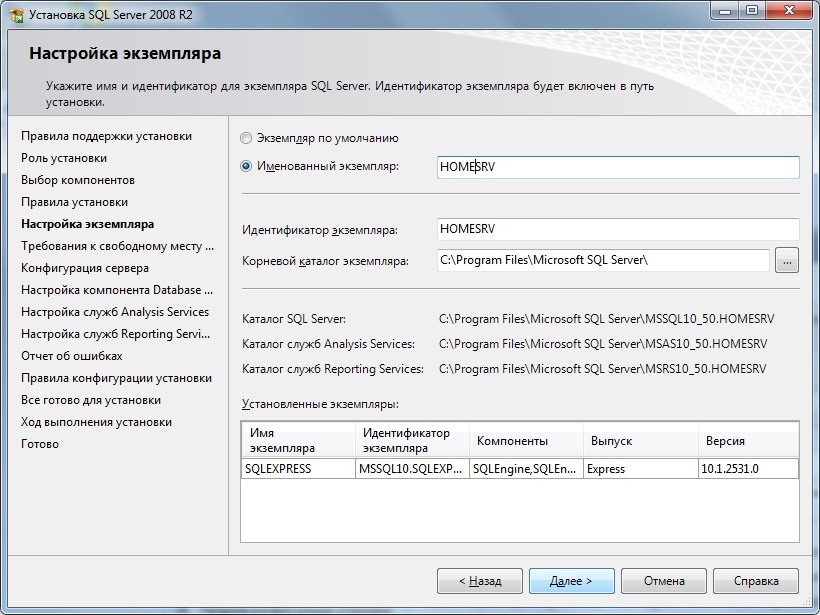Screen dimensions: 820x615
Task: Select step Конфигурация сервера
Action: (x=85, y=268)
